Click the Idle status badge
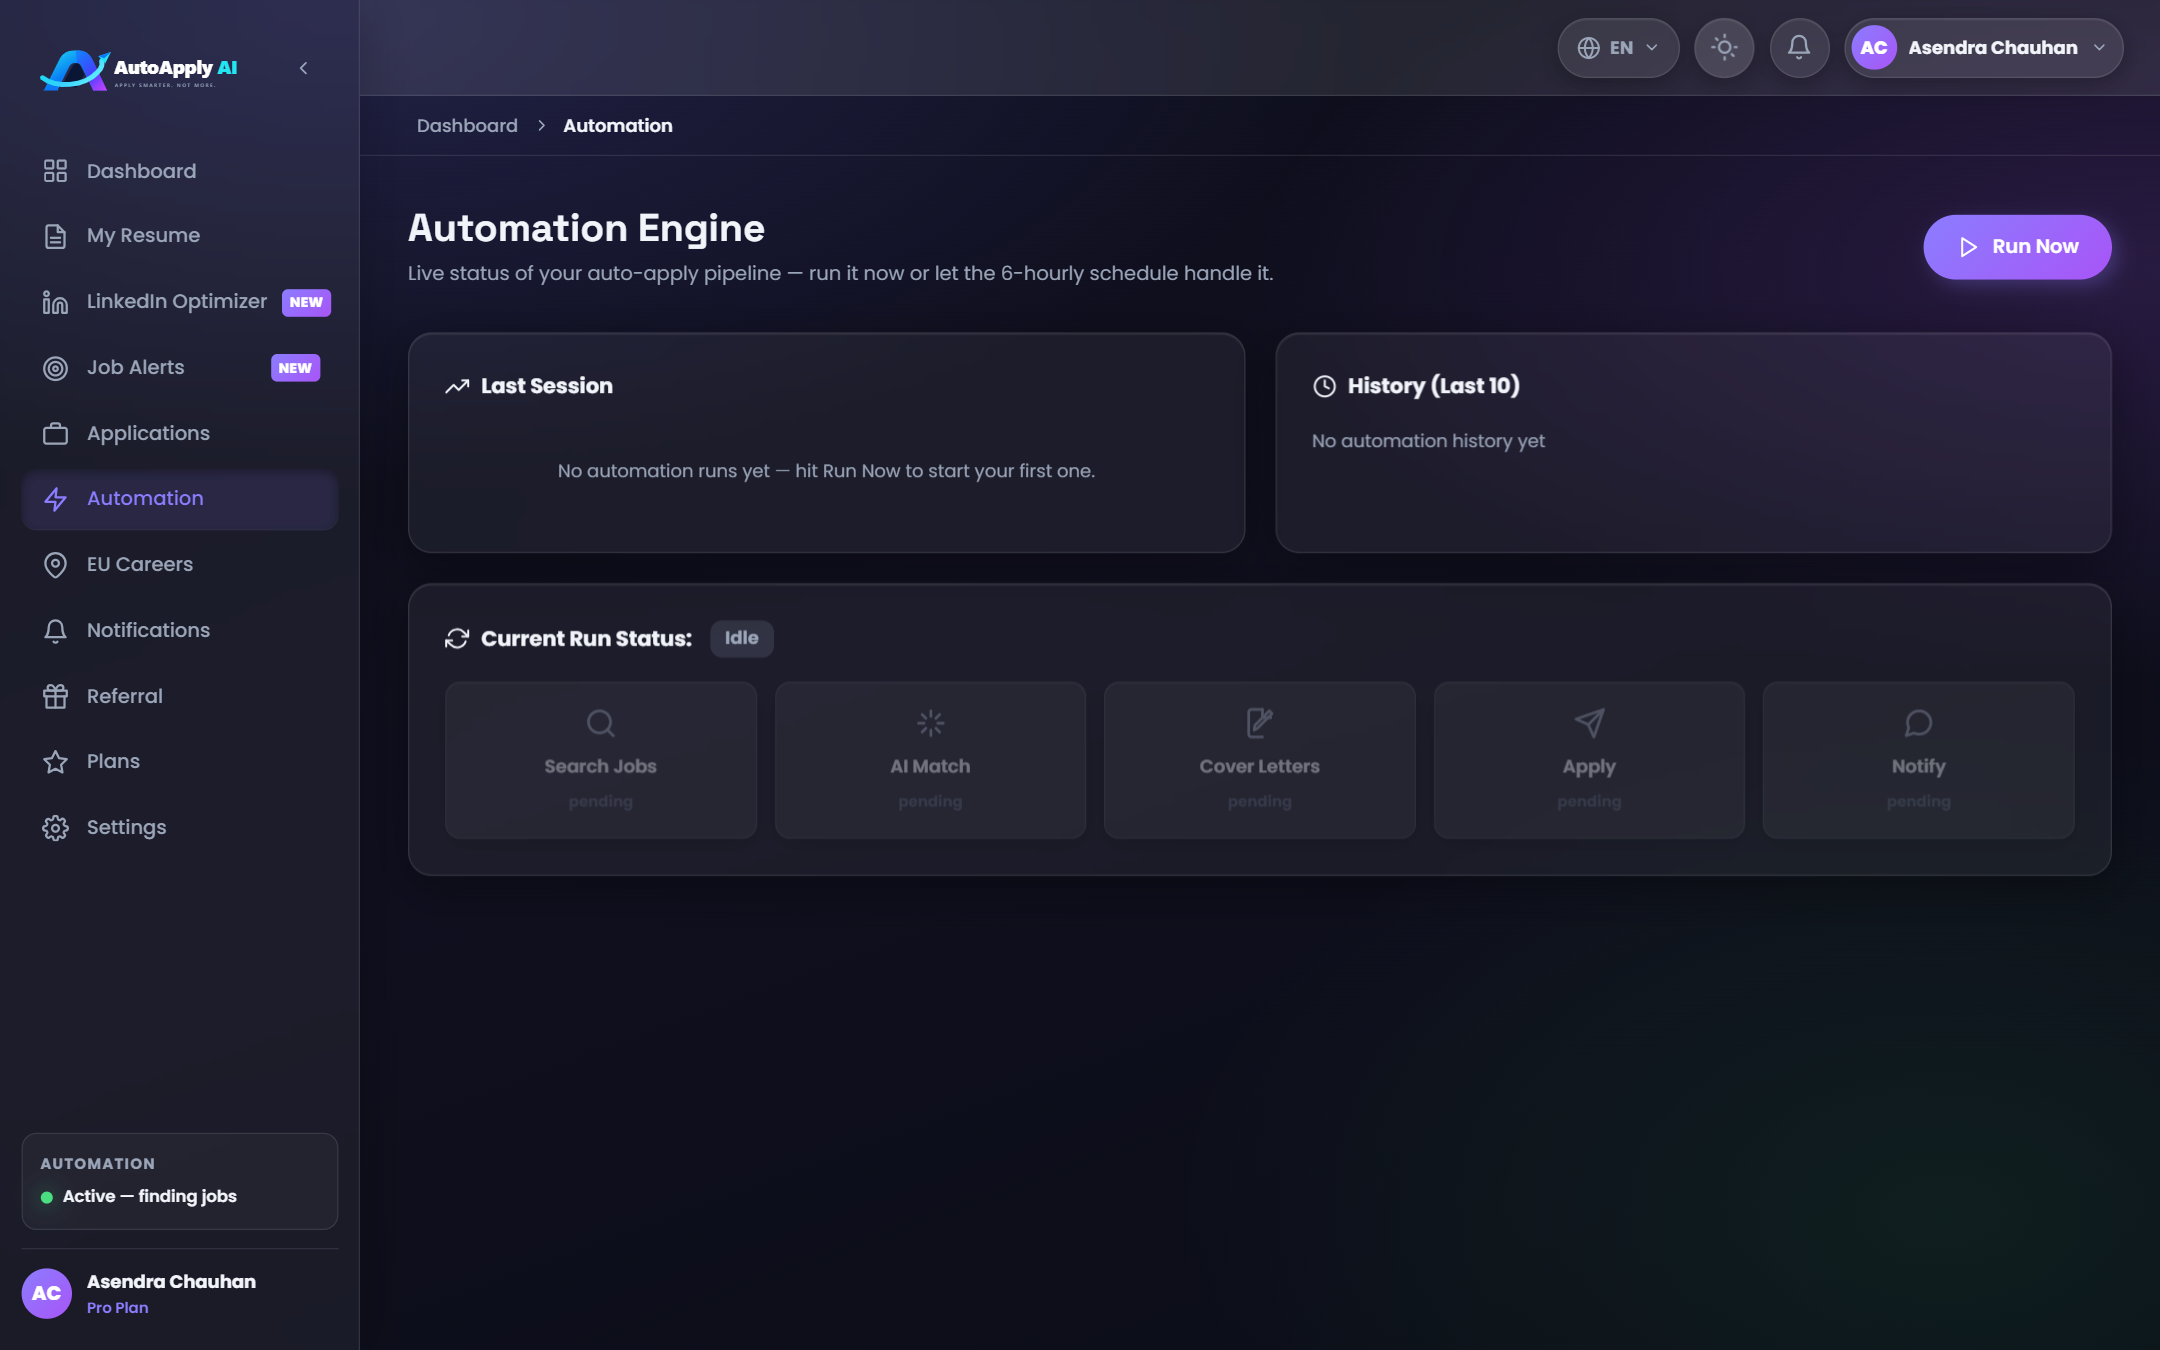 (741, 638)
